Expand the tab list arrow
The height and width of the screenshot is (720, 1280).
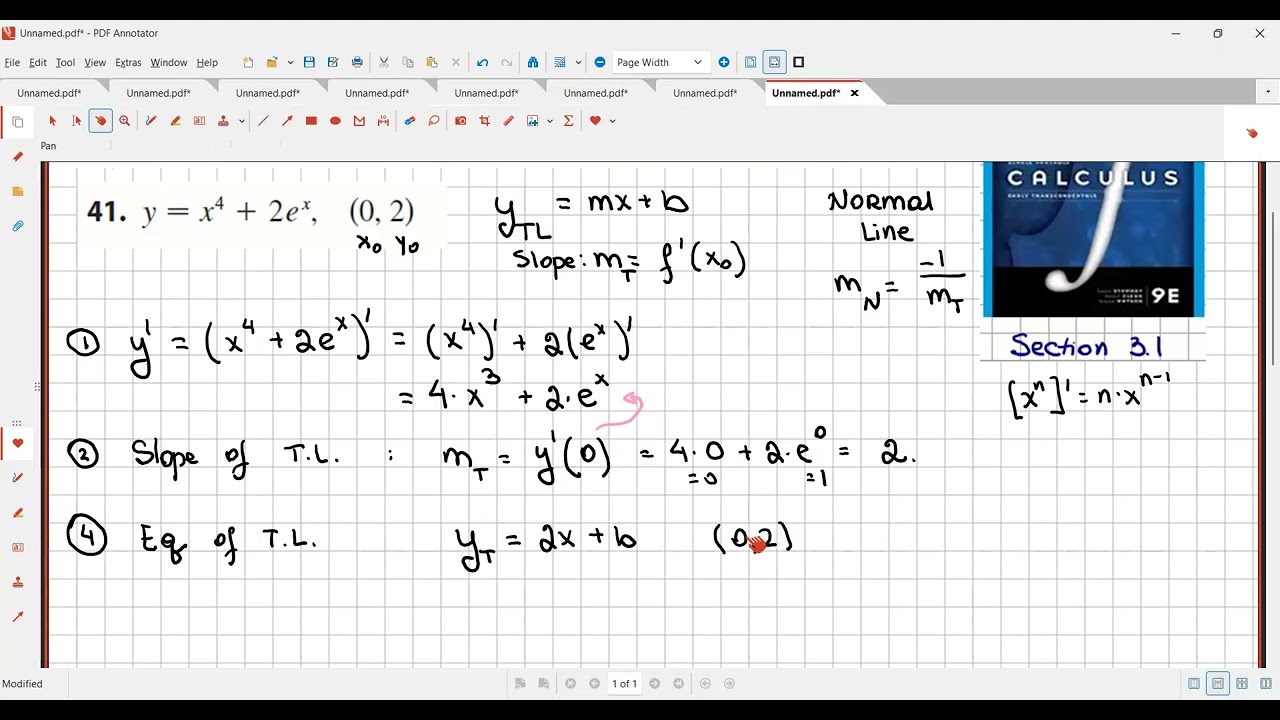tap(1267, 93)
